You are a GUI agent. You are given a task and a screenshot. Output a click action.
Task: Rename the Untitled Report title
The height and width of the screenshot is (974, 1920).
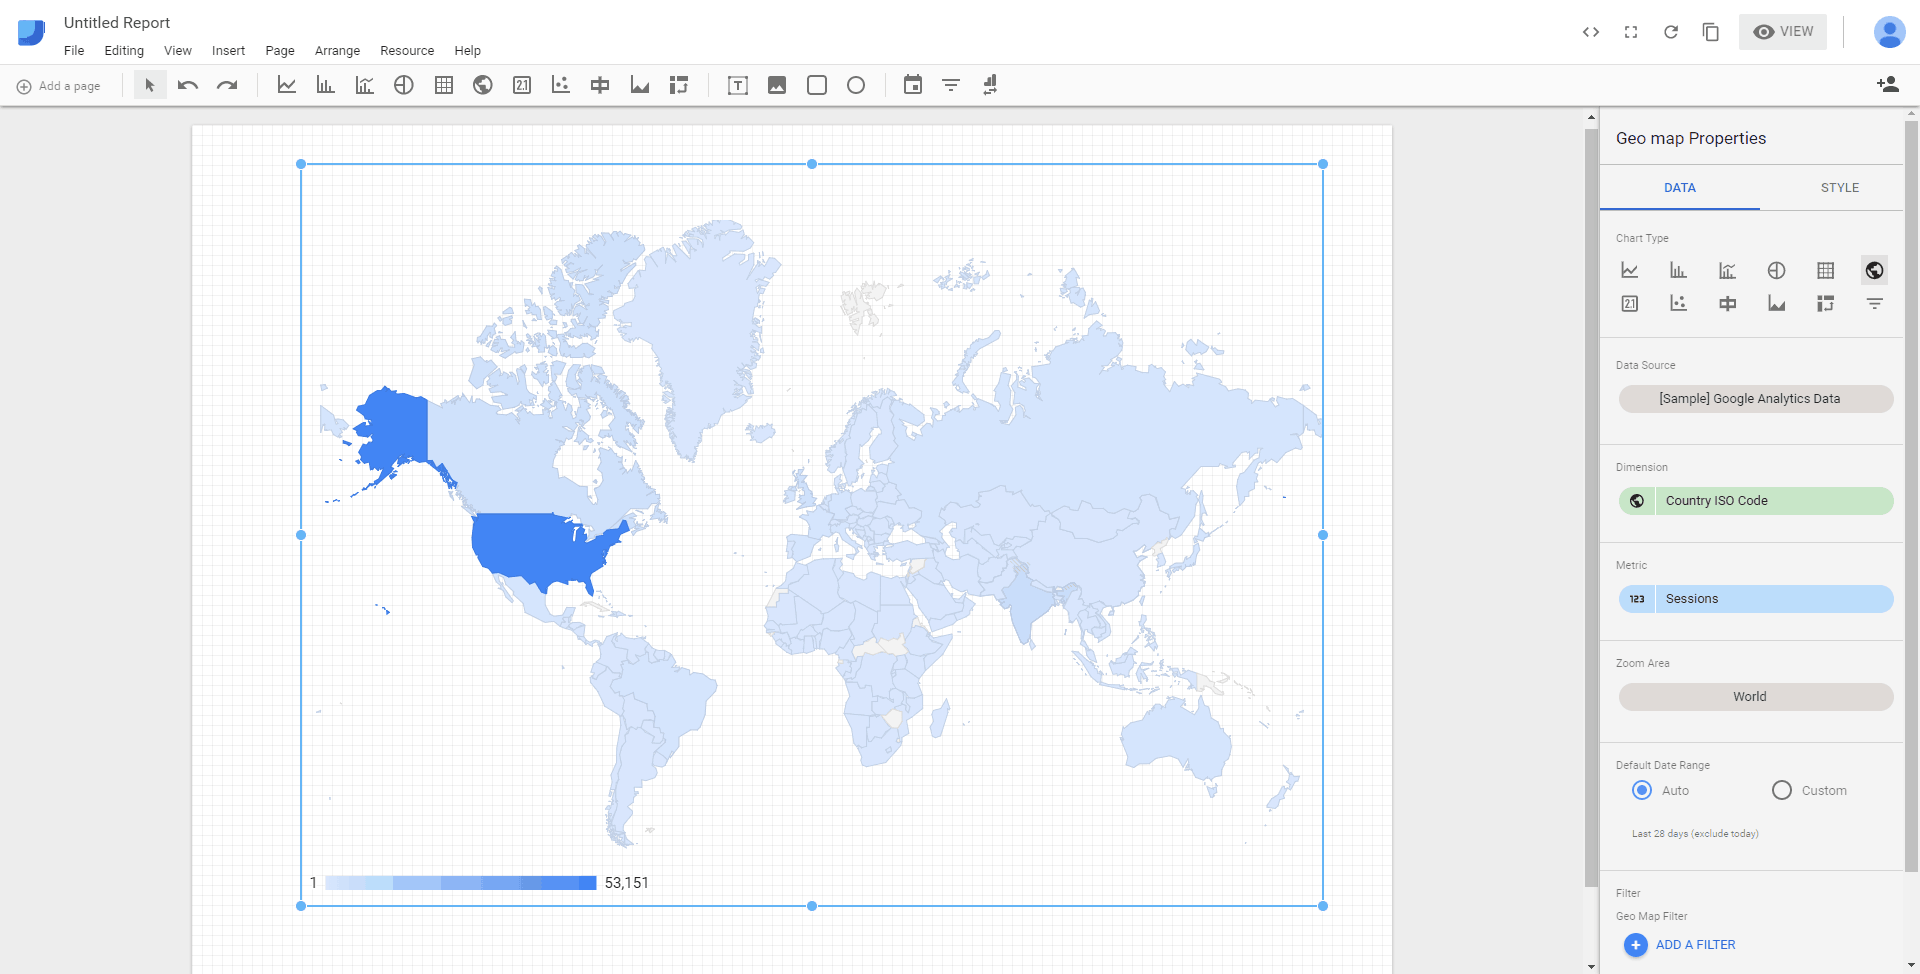[117, 22]
